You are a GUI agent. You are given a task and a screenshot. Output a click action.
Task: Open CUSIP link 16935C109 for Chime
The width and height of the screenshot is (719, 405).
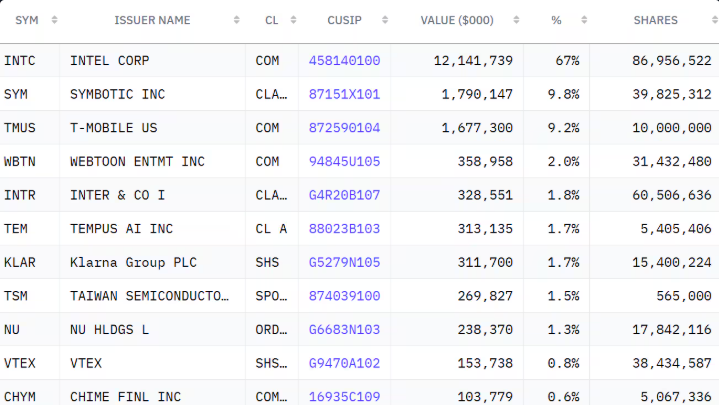click(344, 397)
